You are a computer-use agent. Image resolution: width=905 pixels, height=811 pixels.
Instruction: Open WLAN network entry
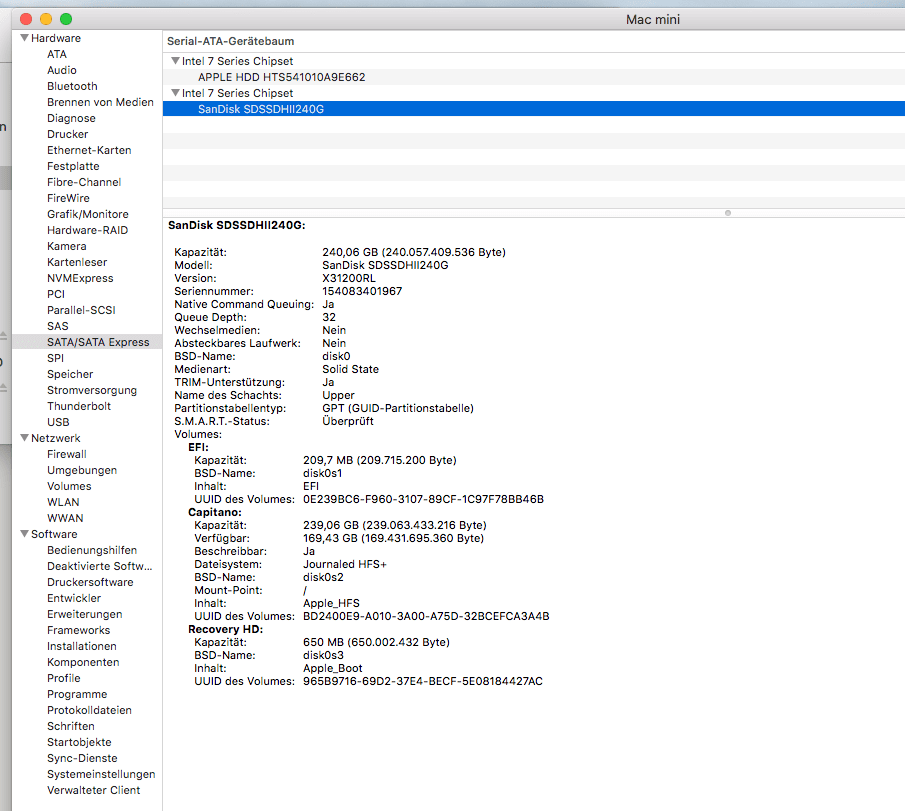[63, 502]
